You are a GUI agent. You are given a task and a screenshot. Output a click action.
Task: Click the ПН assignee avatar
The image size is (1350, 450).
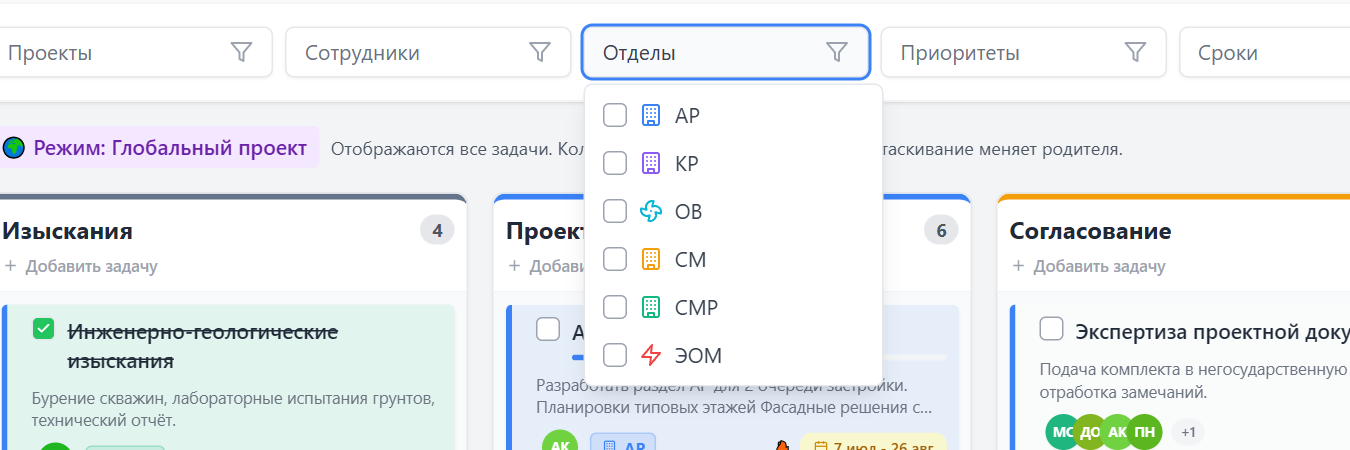[x=1145, y=431]
